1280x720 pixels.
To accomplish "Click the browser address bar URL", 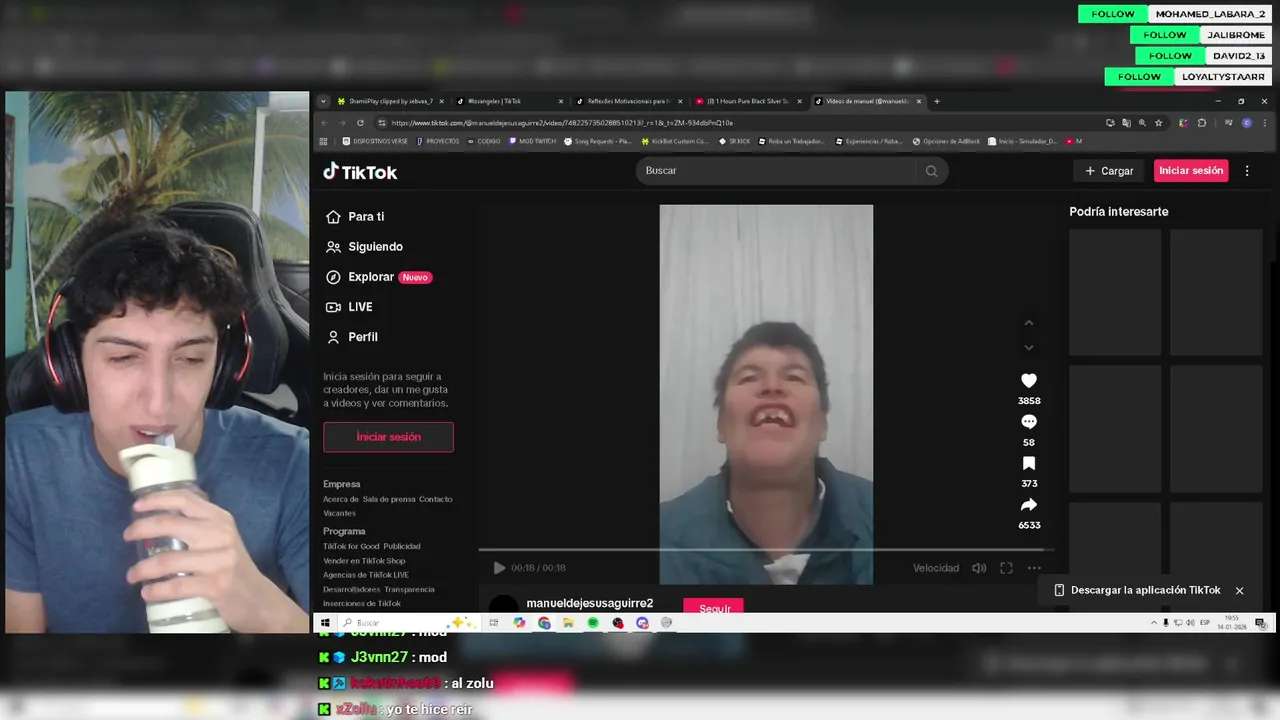I will [562, 123].
